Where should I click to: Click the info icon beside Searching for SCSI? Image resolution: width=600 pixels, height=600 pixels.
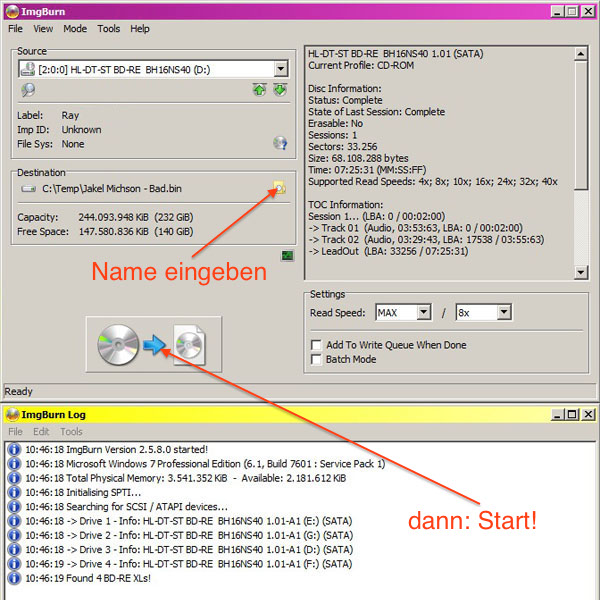pos(14,506)
